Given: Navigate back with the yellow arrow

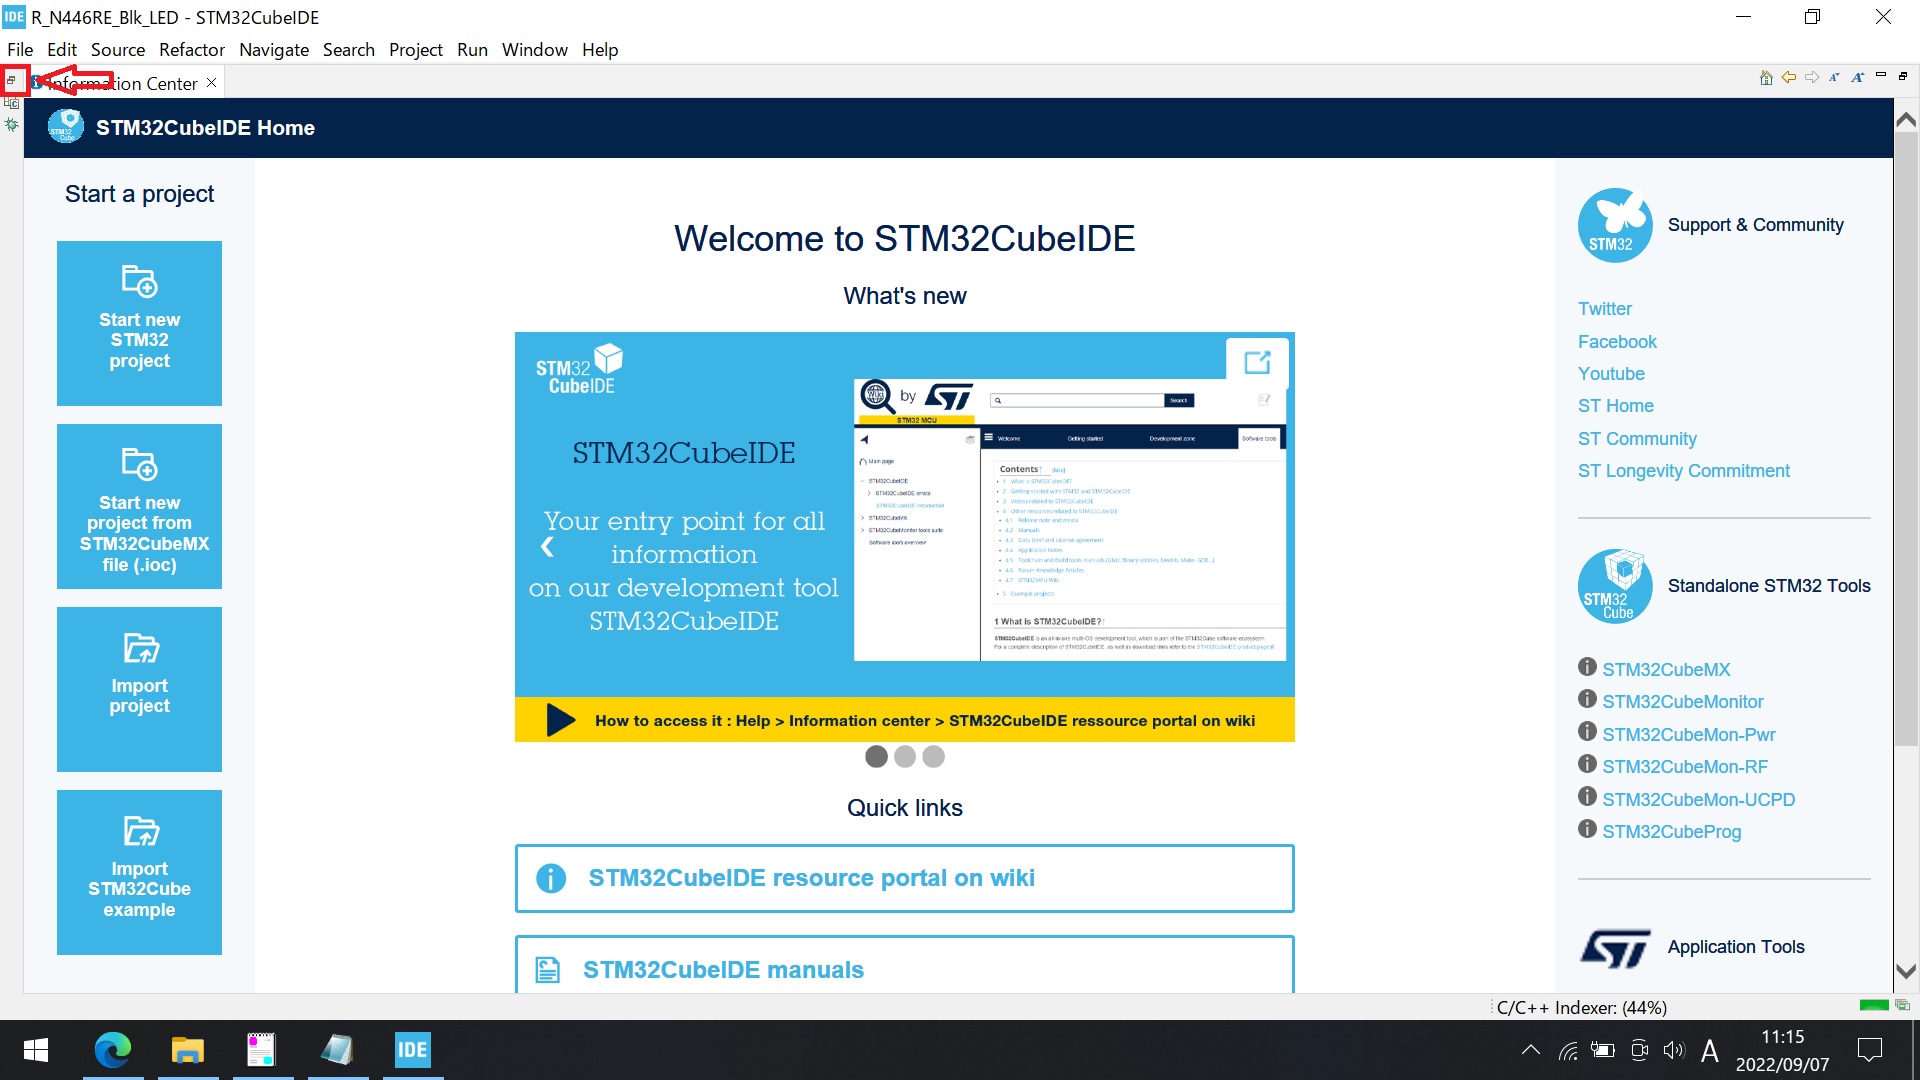Looking at the screenshot, I should click(x=1789, y=78).
